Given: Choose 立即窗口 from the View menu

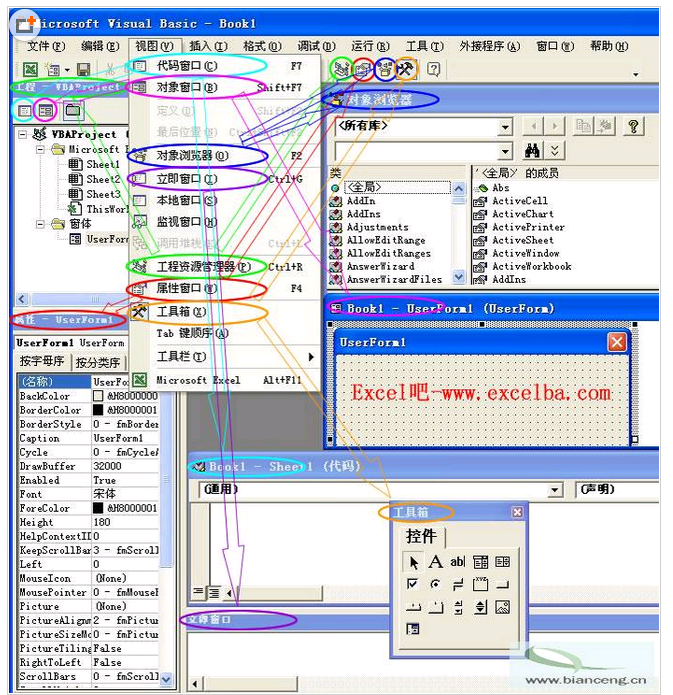Looking at the screenshot, I should 187,178.
